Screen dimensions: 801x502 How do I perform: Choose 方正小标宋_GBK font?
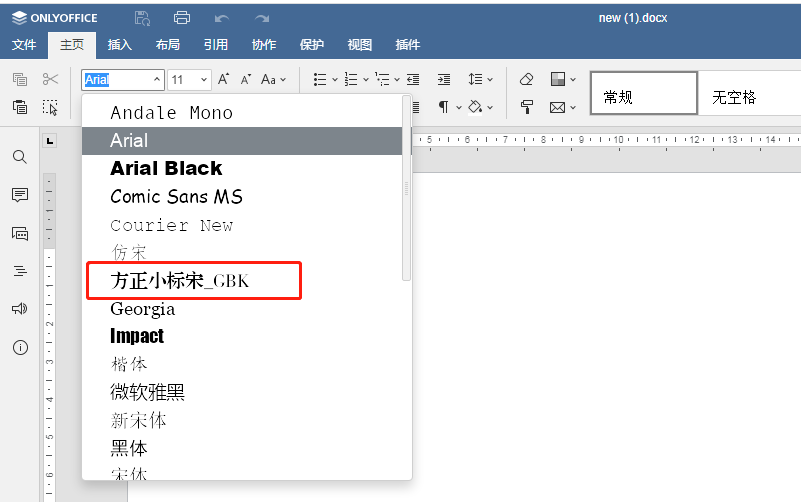pos(242,281)
